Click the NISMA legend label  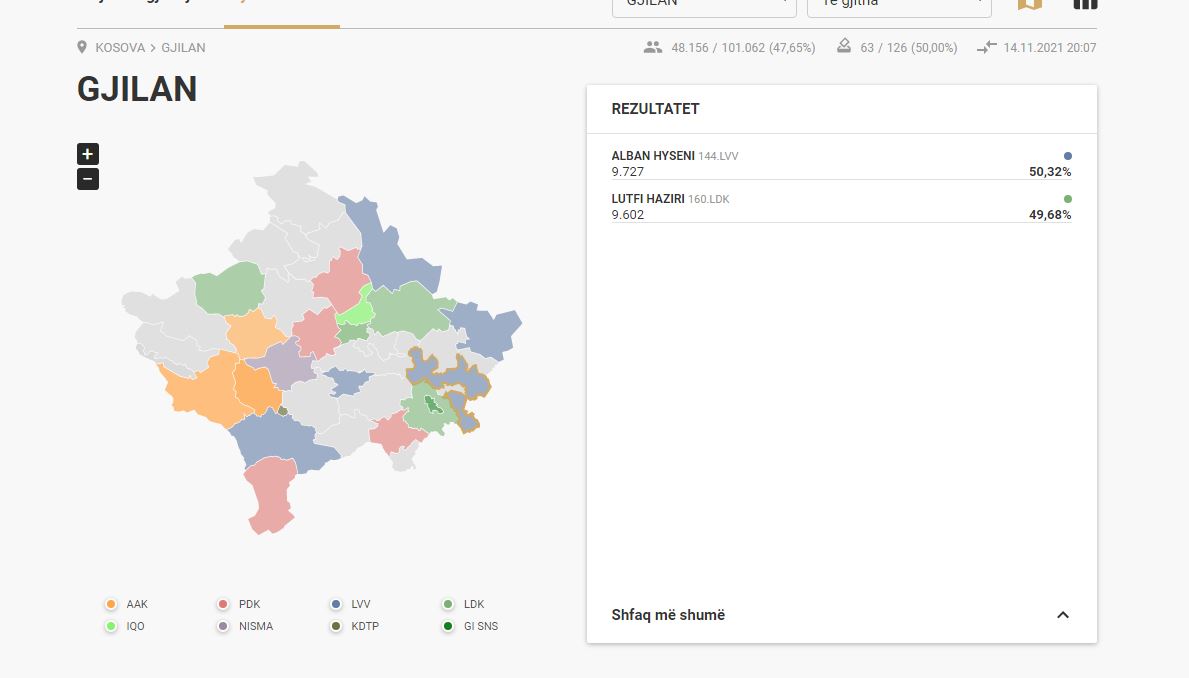(x=256, y=626)
